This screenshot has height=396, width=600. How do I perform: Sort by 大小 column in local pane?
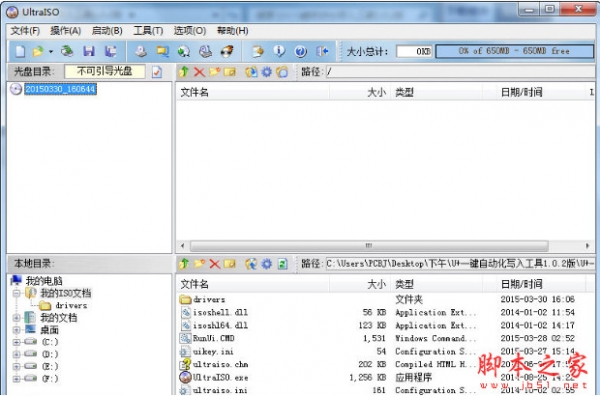(360, 284)
